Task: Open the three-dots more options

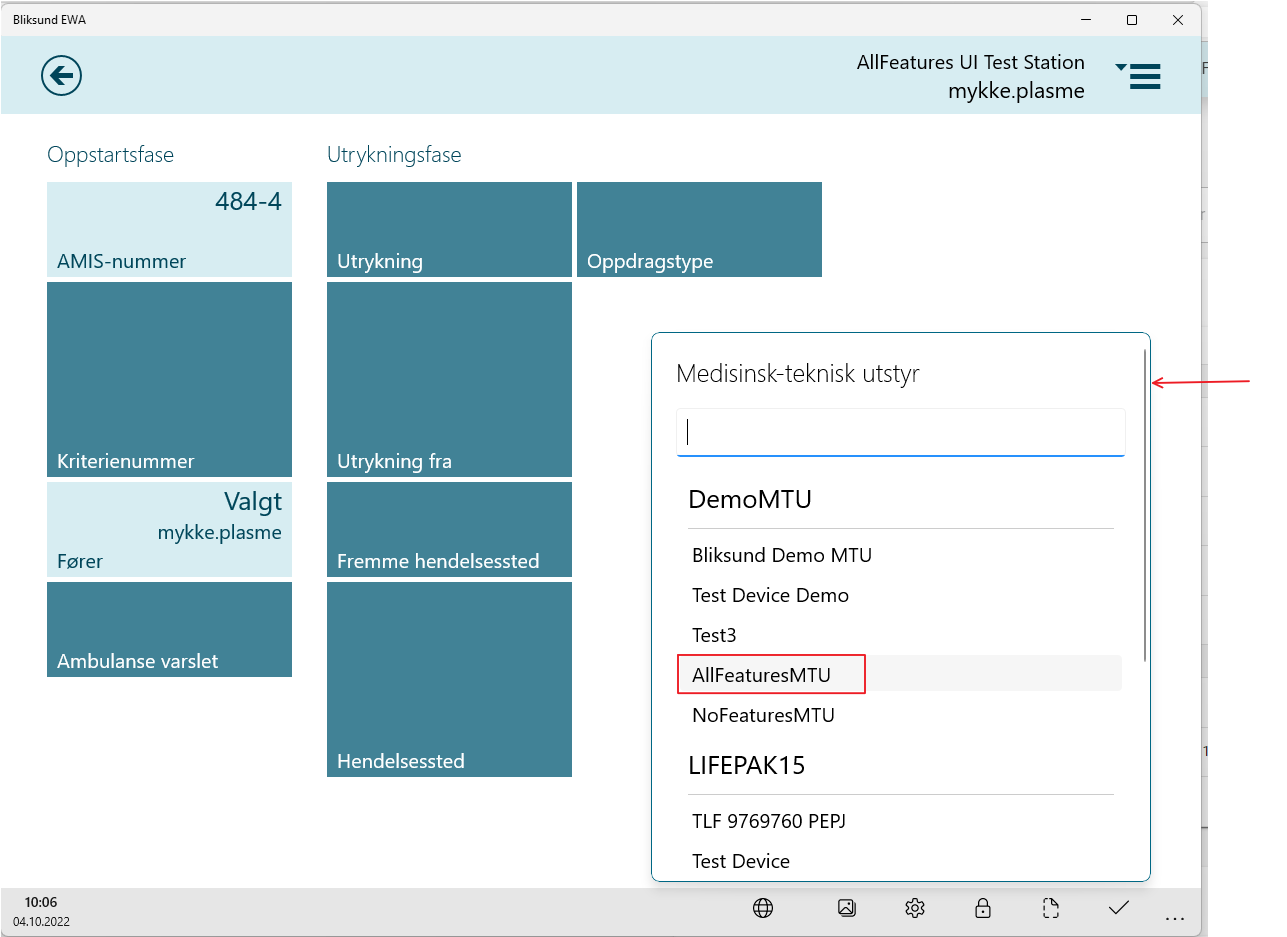Action: 1175,919
